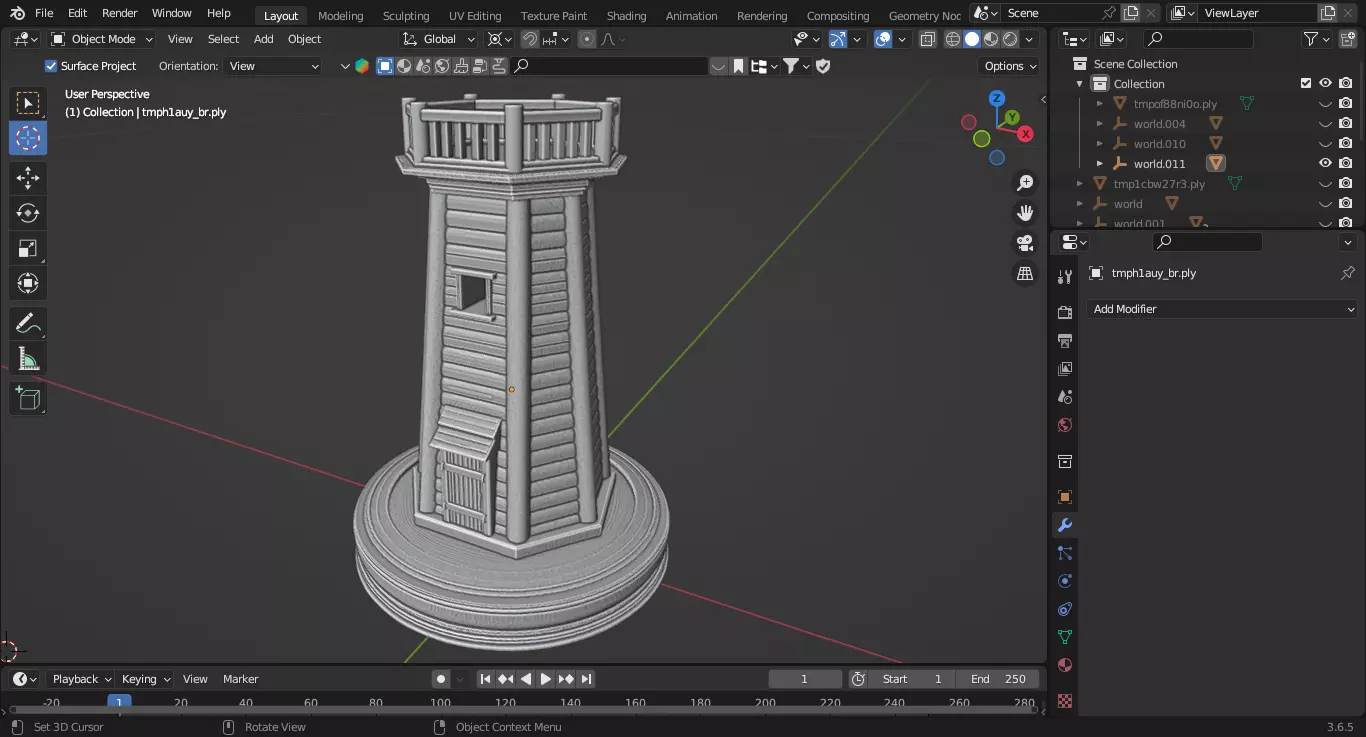Click the zoom view magnifier button
1366x737 pixels.
[x=1025, y=183]
